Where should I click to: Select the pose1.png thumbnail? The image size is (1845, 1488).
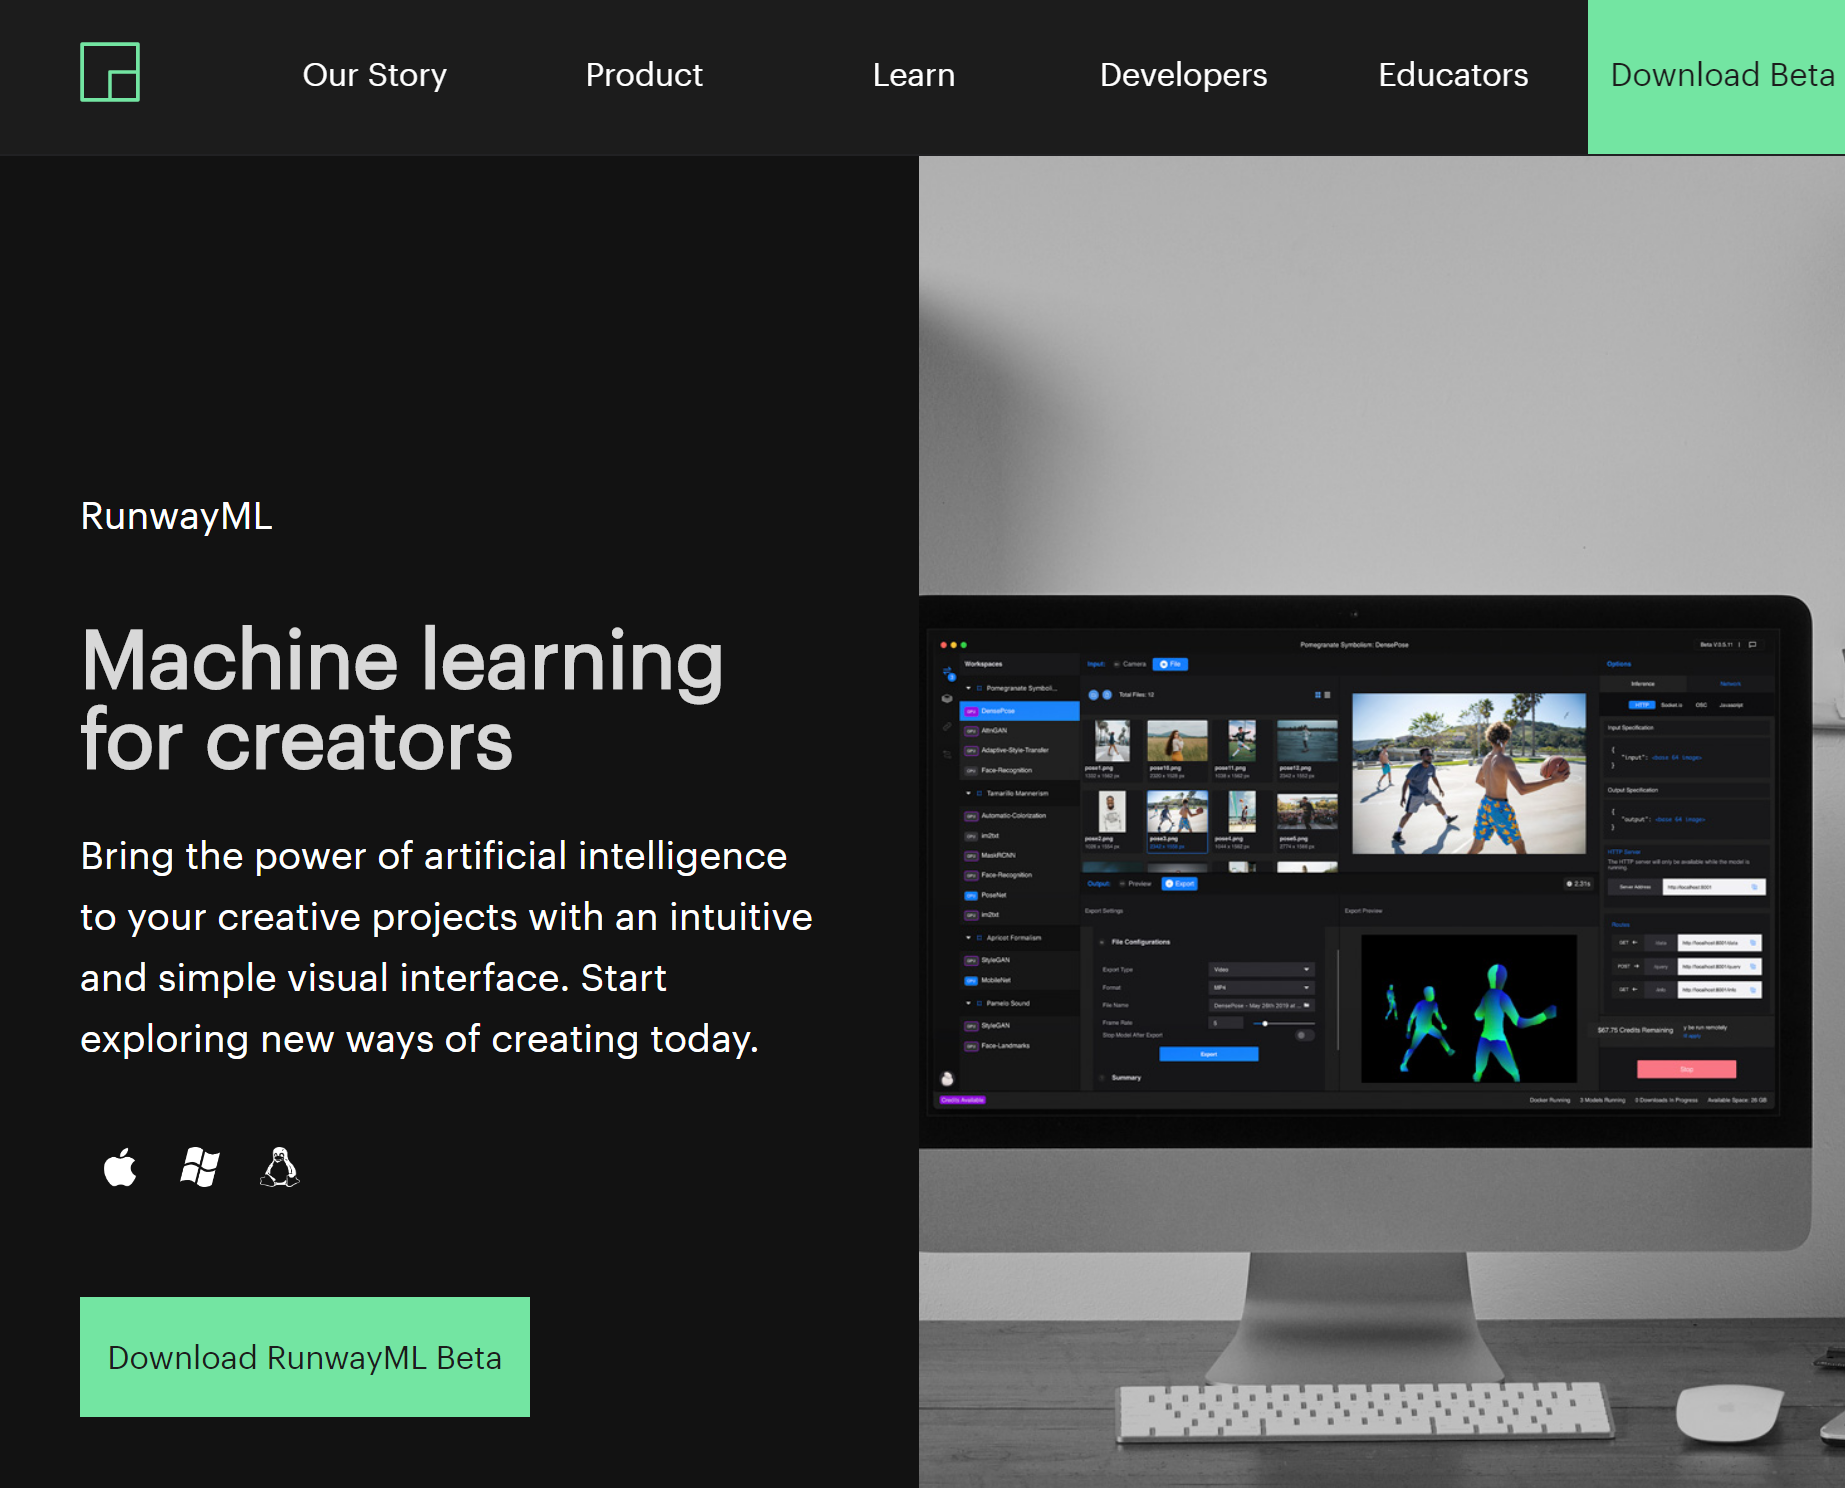[1112, 741]
